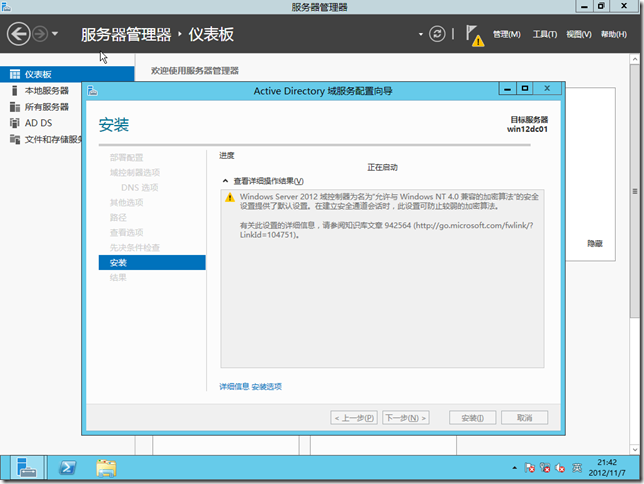Click the 仪表板 dashboard grid icon
The width and height of the screenshot is (644, 484).
[15, 74]
